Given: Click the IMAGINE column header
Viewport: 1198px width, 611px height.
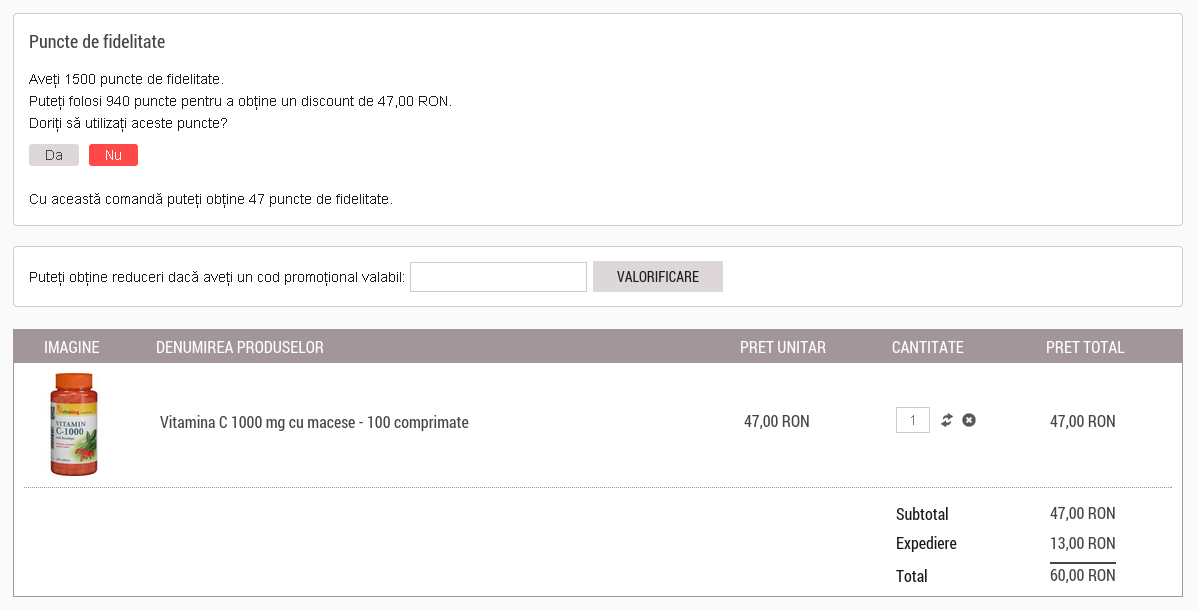Looking at the screenshot, I should 72,348.
